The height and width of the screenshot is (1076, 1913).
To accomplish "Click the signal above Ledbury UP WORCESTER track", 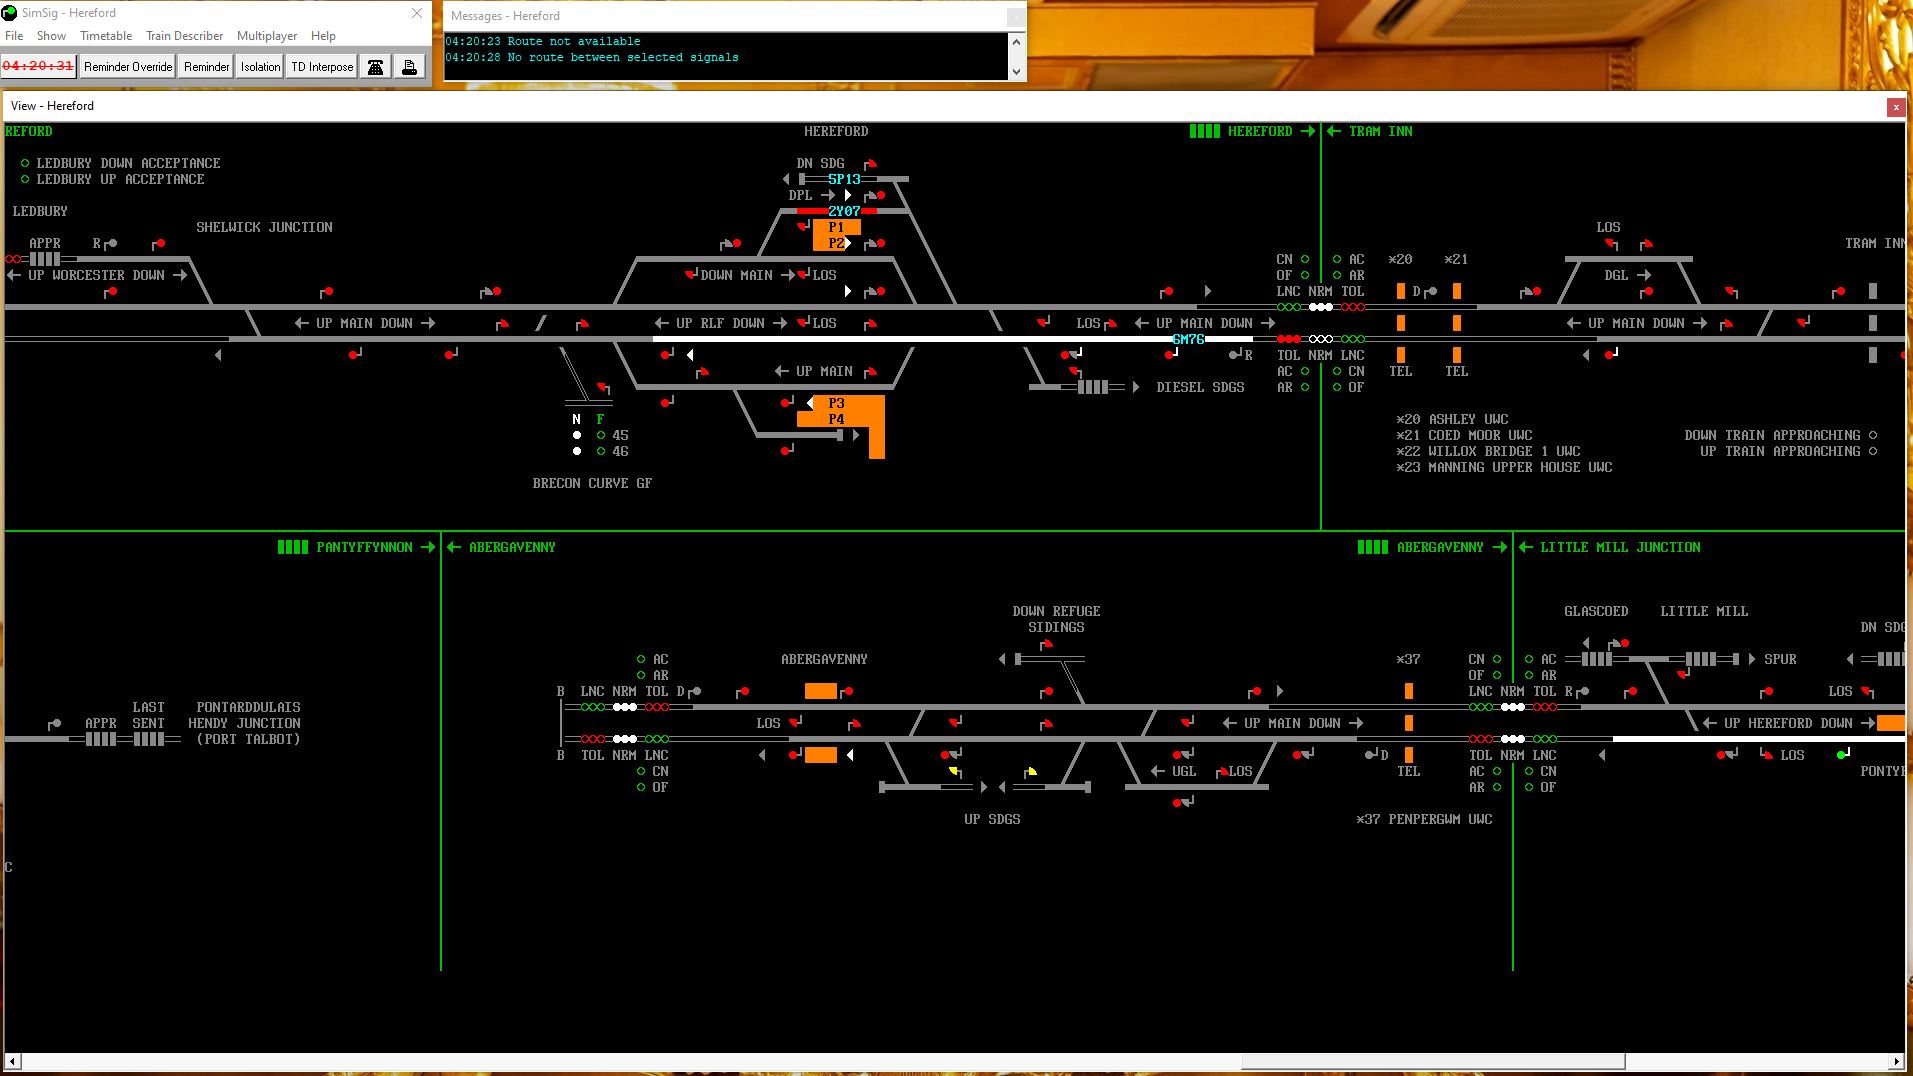I will pos(158,243).
